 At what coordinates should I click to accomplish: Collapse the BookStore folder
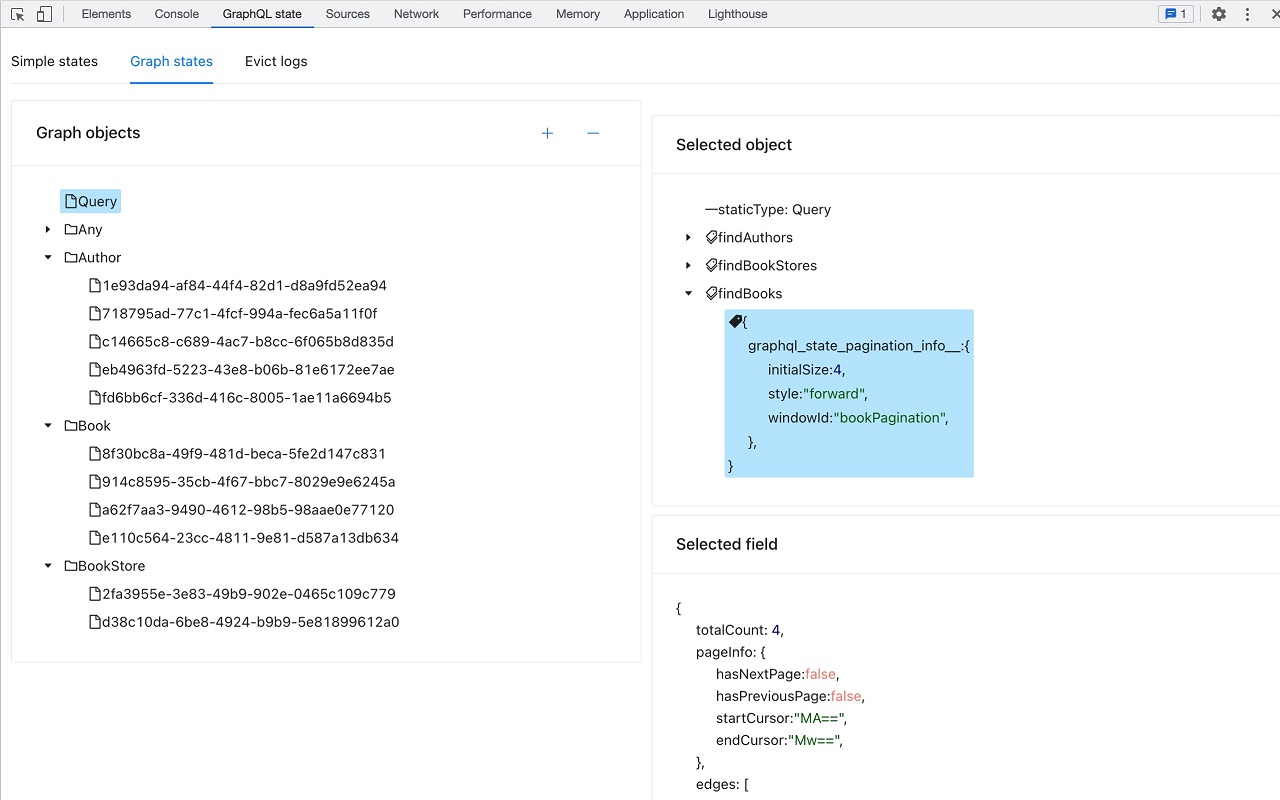tap(48, 566)
